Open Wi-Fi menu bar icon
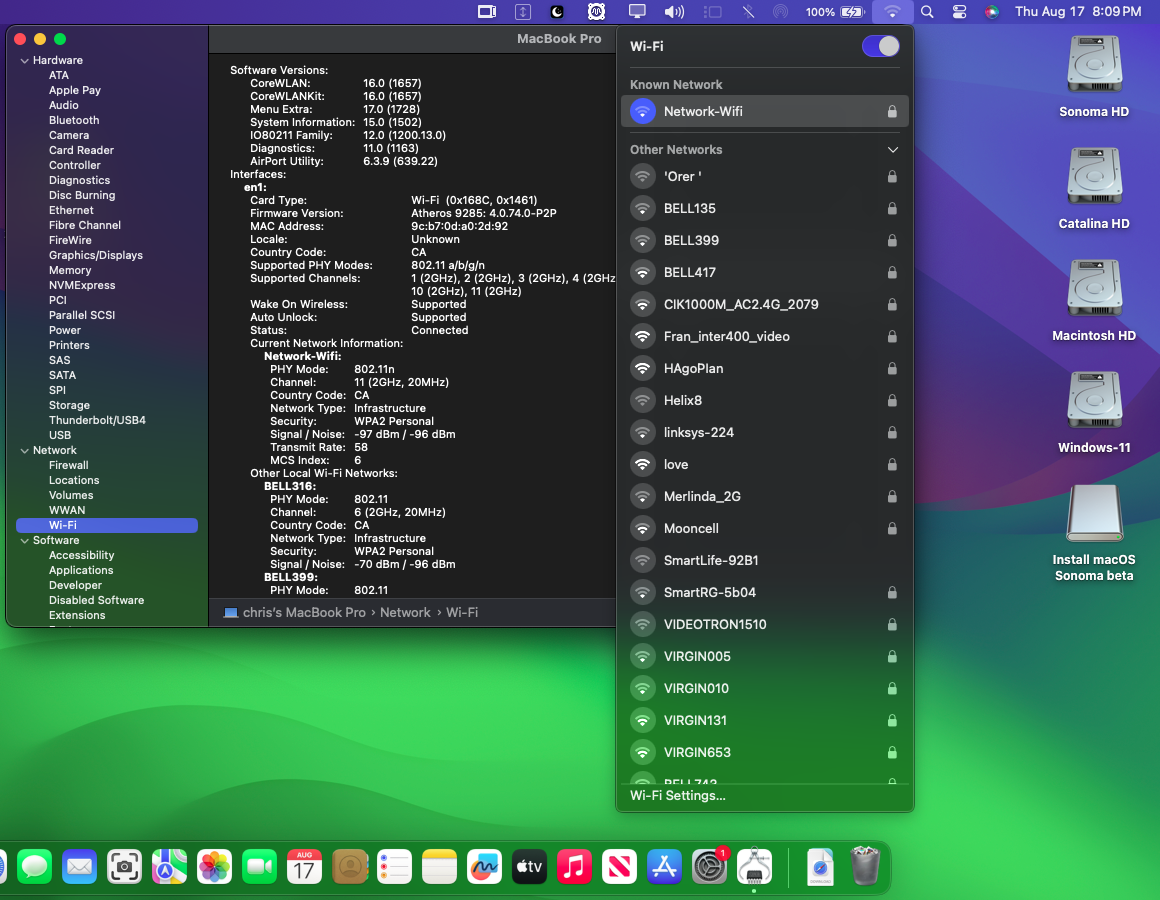Screen dimensions: 1160x900 [892, 11]
